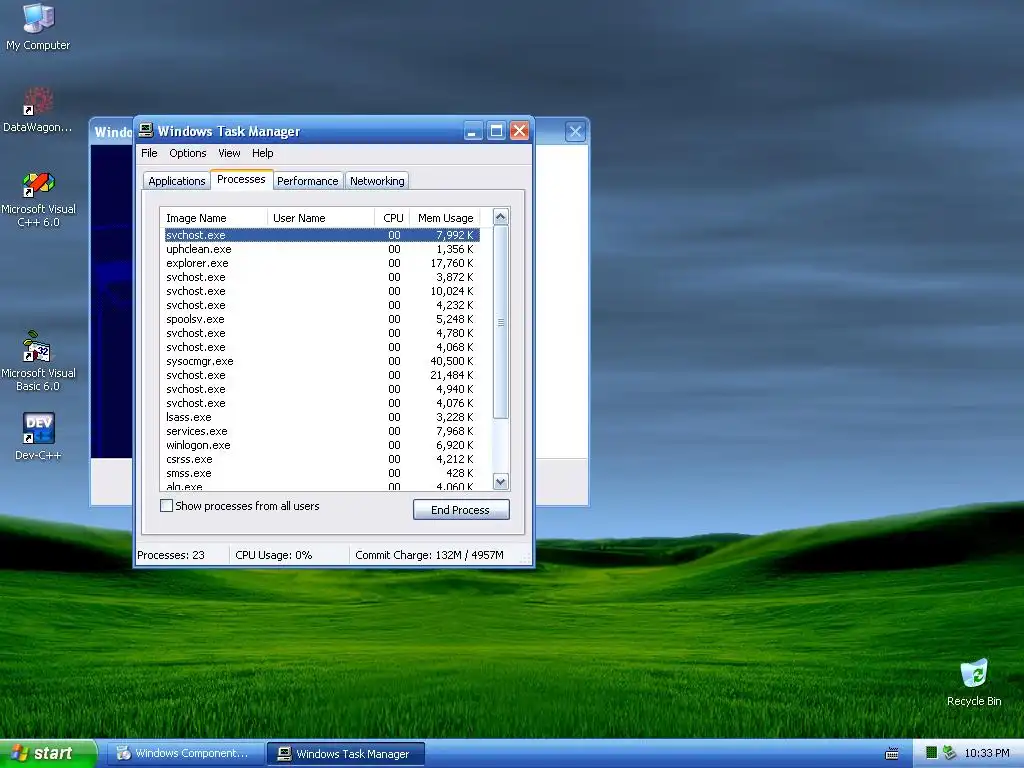Screen dimensions: 1024x768
Task: Click Windows Task Manager taskbar button
Action: [x=346, y=754]
